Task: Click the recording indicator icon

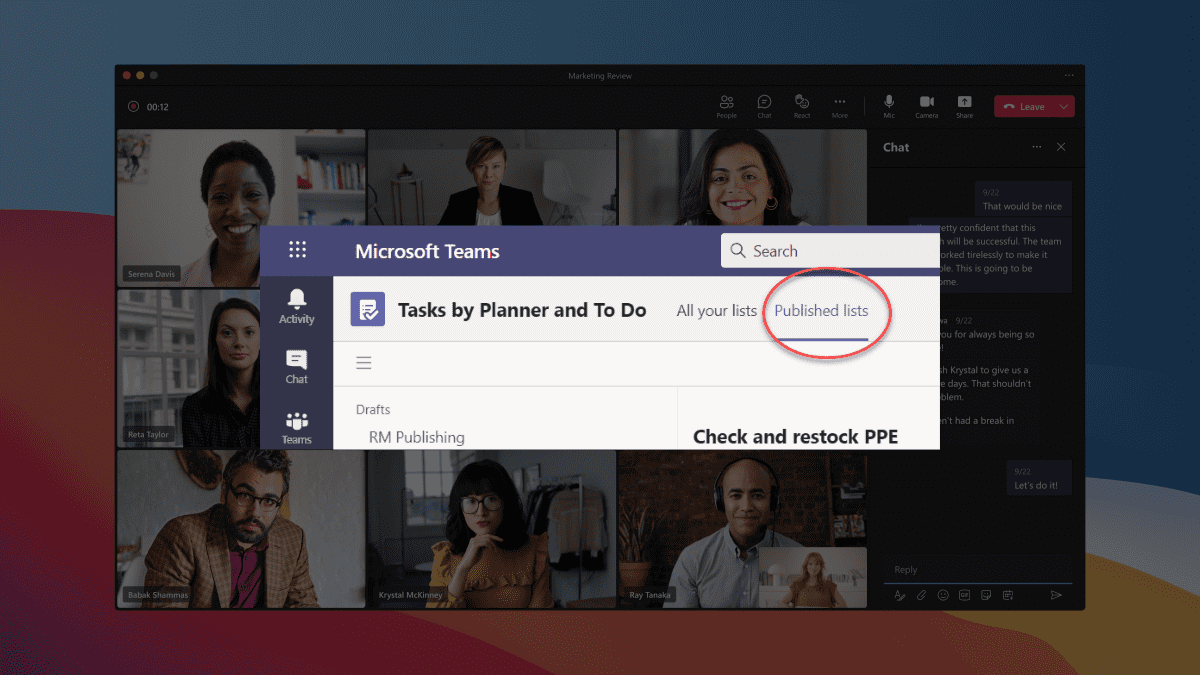Action: [x=133, y=106]
